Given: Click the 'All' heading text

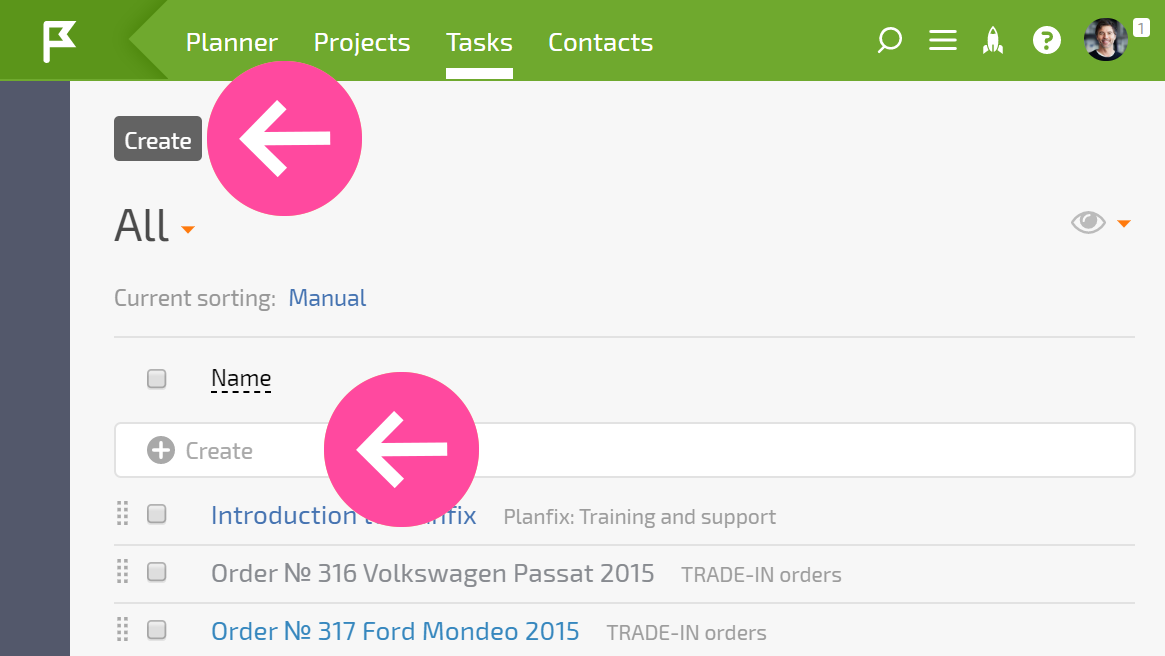Looking at the screenshot, I should coord(141,225).
